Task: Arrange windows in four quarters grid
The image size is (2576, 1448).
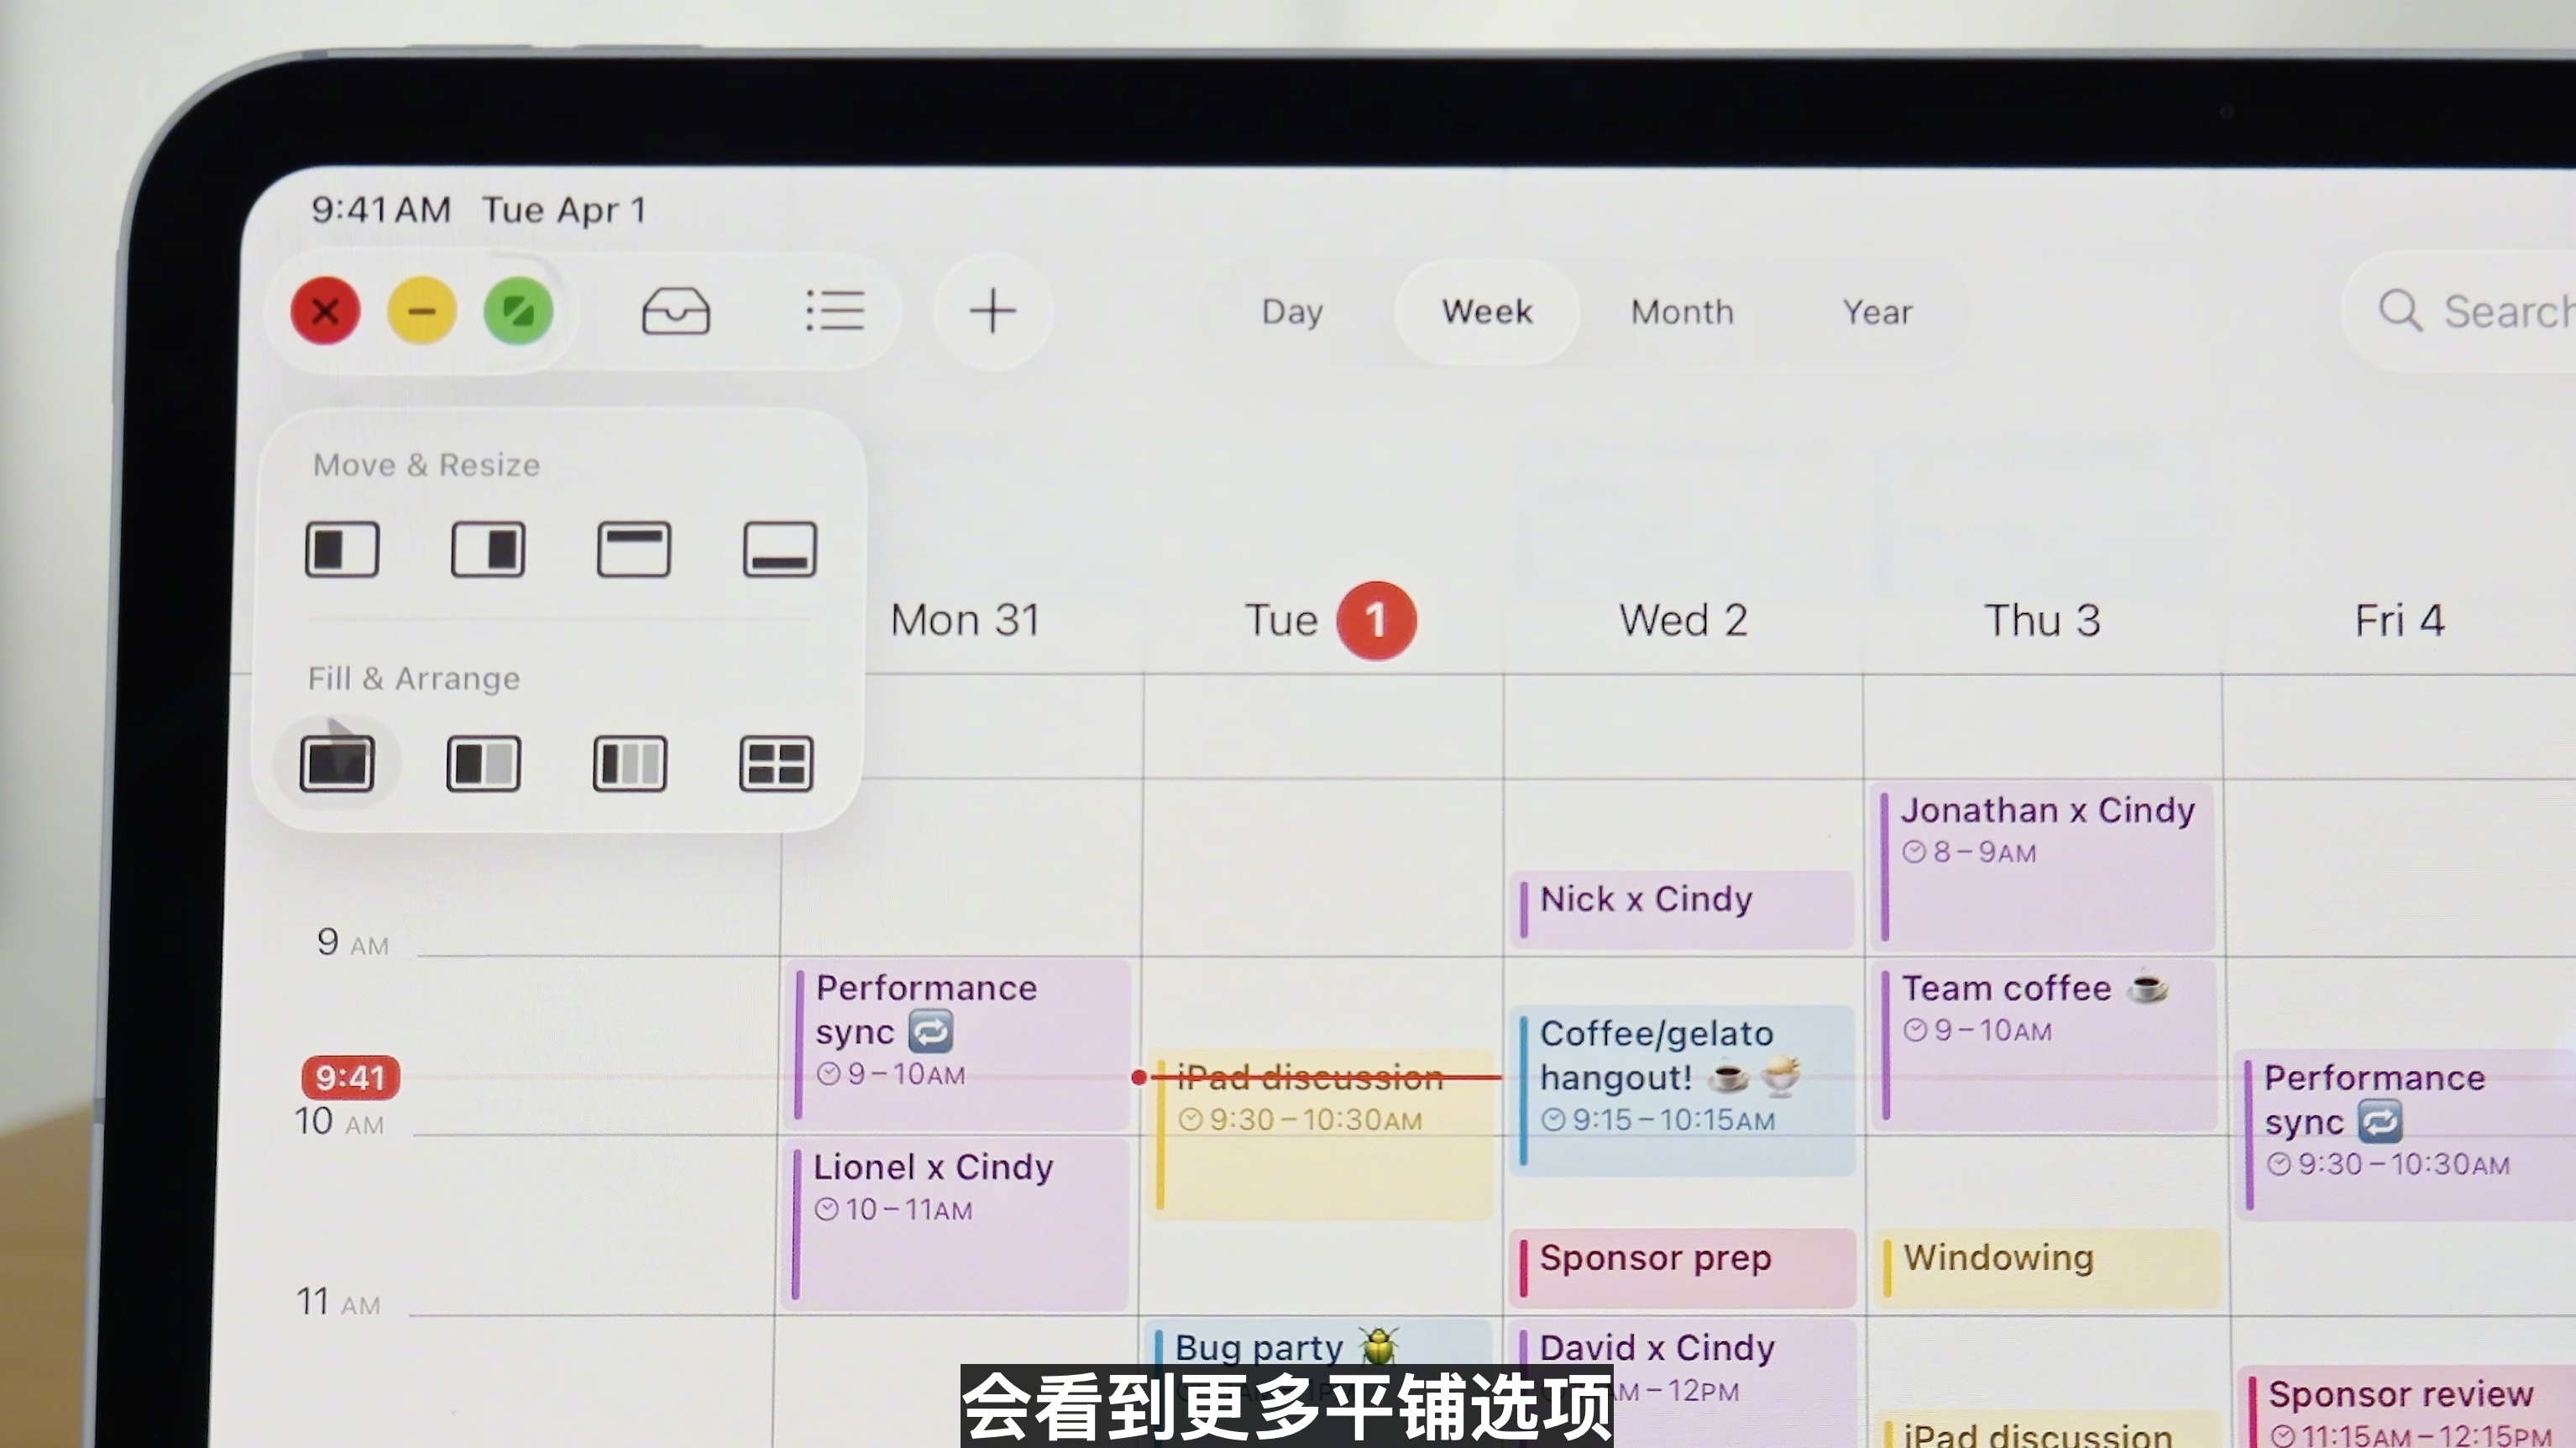Action: pyautogui.click(x=776, y=764)
